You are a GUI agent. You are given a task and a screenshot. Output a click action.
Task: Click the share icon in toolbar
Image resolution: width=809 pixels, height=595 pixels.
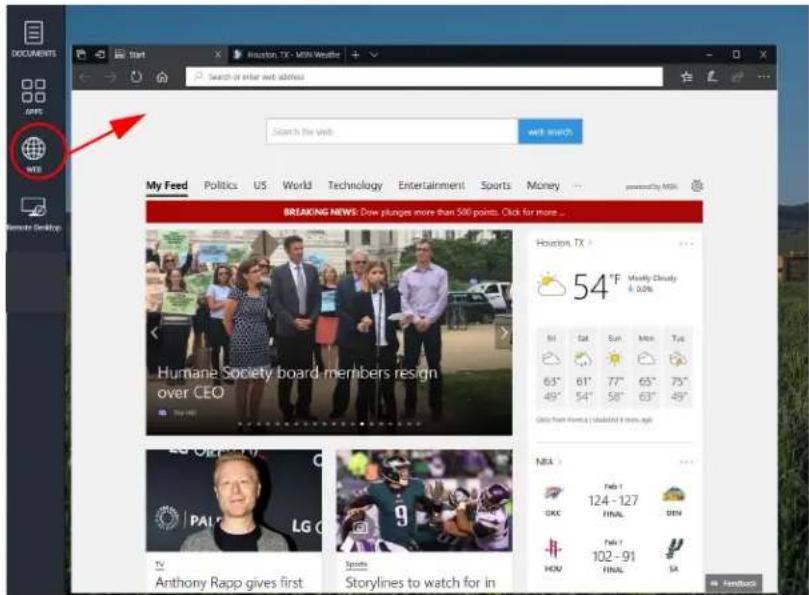pyautogui.click(x=738, y=77)
